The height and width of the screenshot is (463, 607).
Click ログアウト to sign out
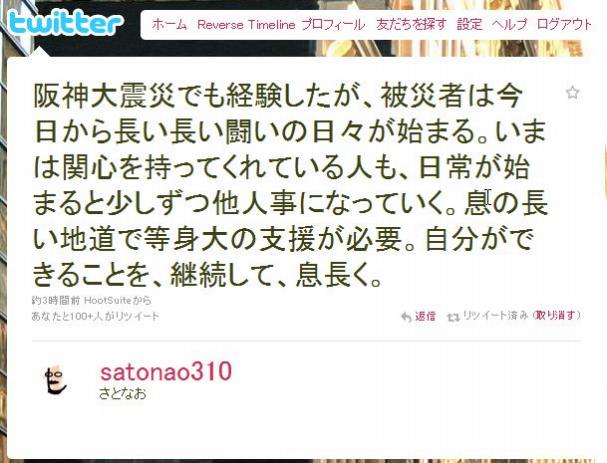point(565,25)
